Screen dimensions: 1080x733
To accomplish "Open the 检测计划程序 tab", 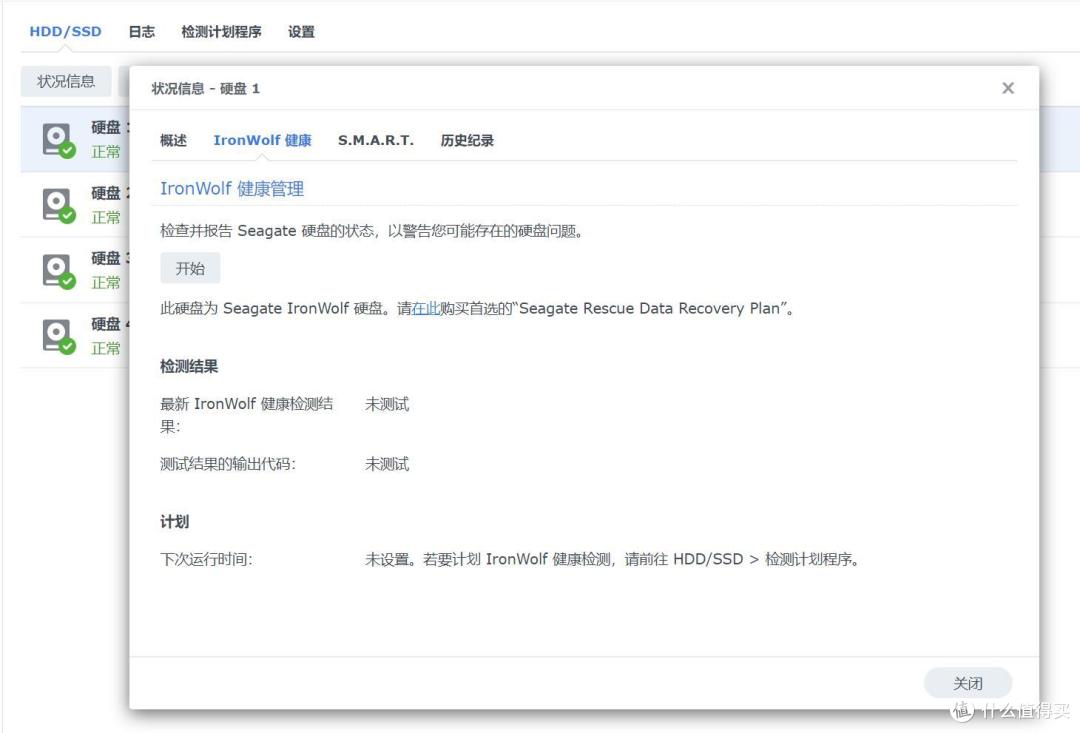I will click(x=221, y=32).
